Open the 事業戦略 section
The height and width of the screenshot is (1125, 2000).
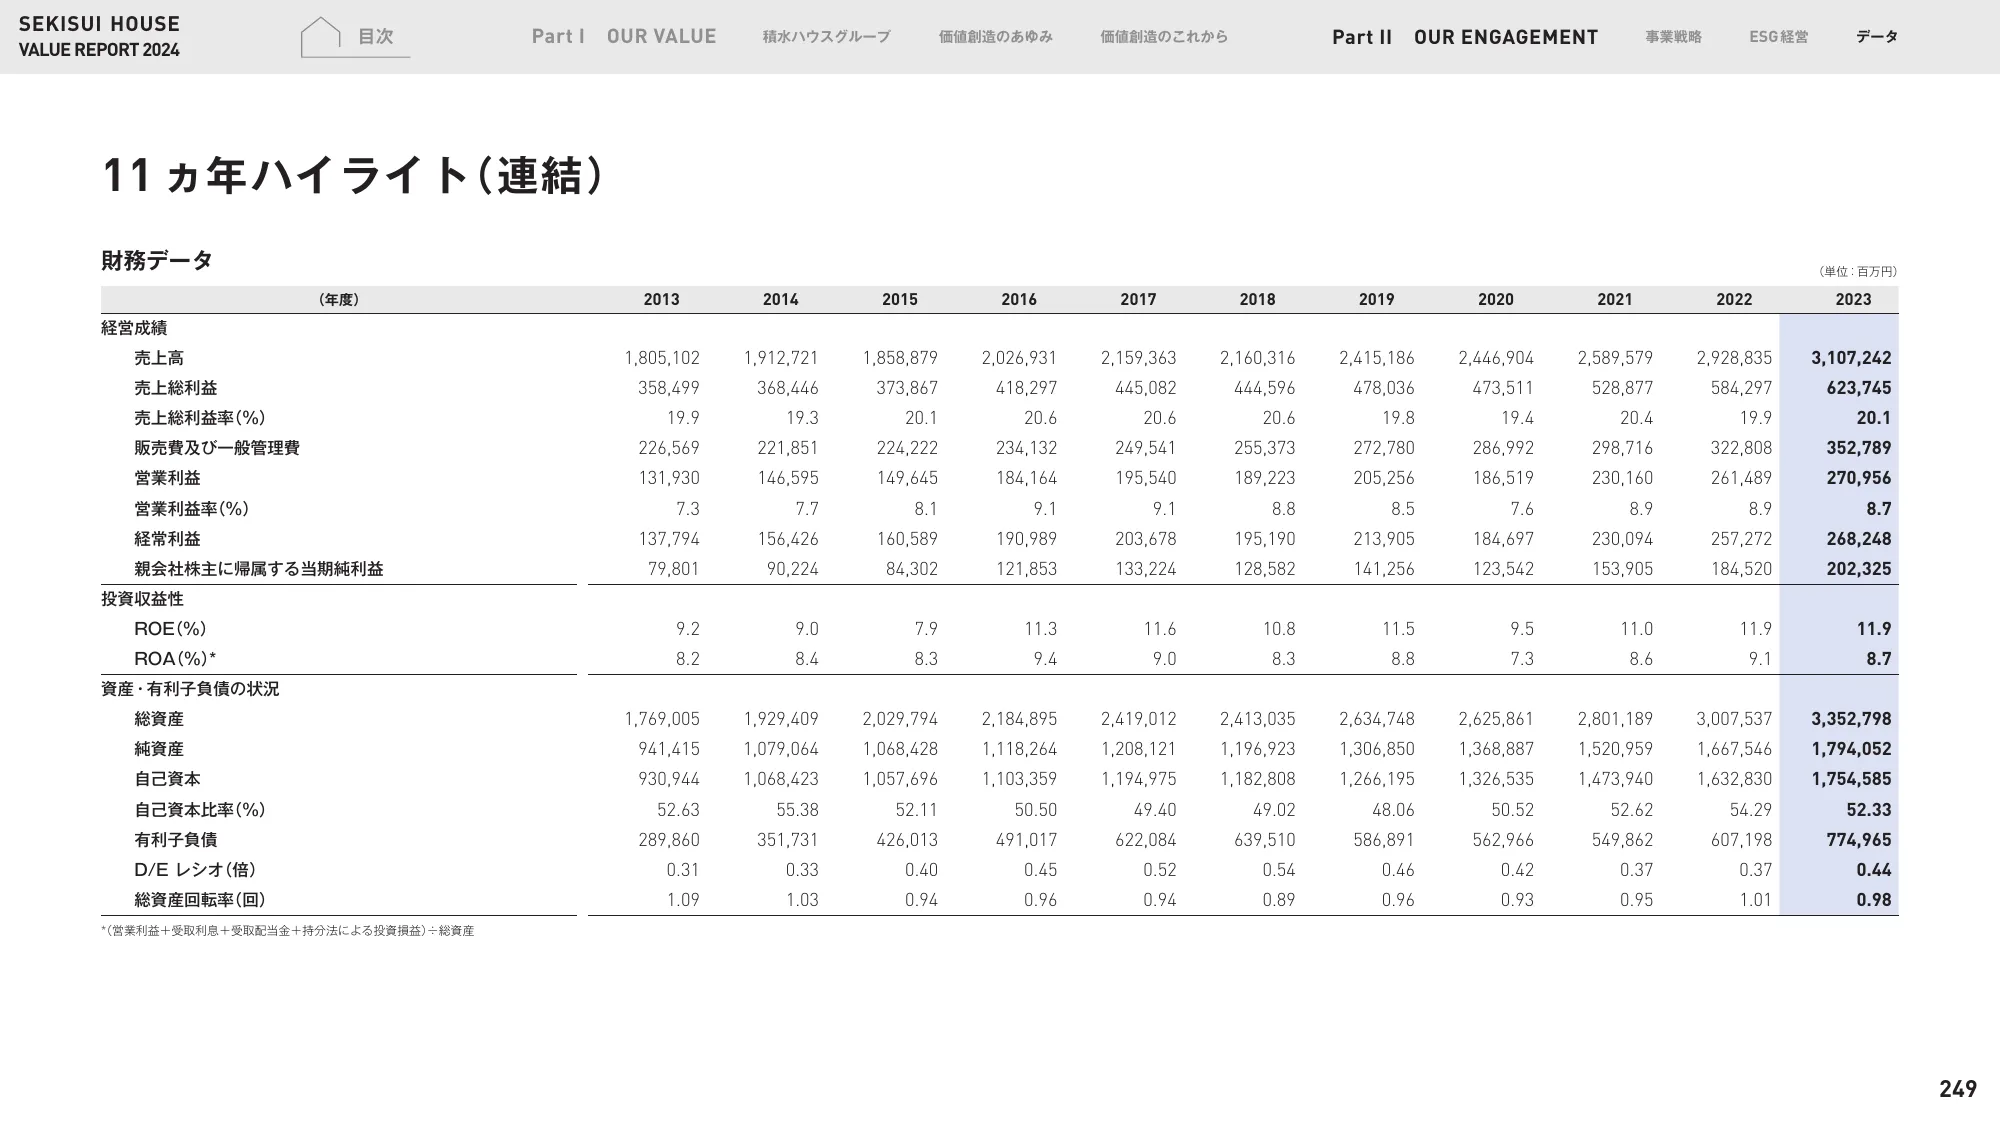point(1673,38)
